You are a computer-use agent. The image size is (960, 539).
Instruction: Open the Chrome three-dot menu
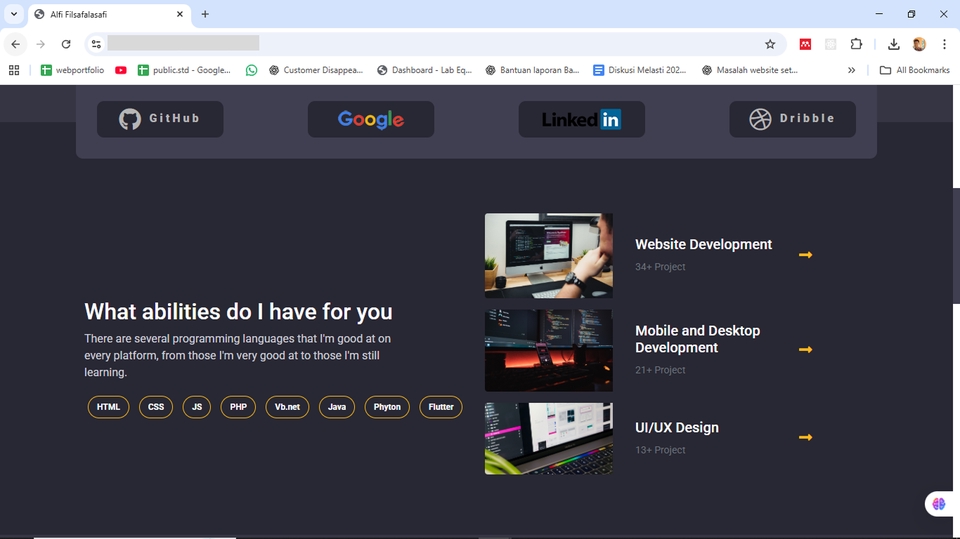(944, 44)
